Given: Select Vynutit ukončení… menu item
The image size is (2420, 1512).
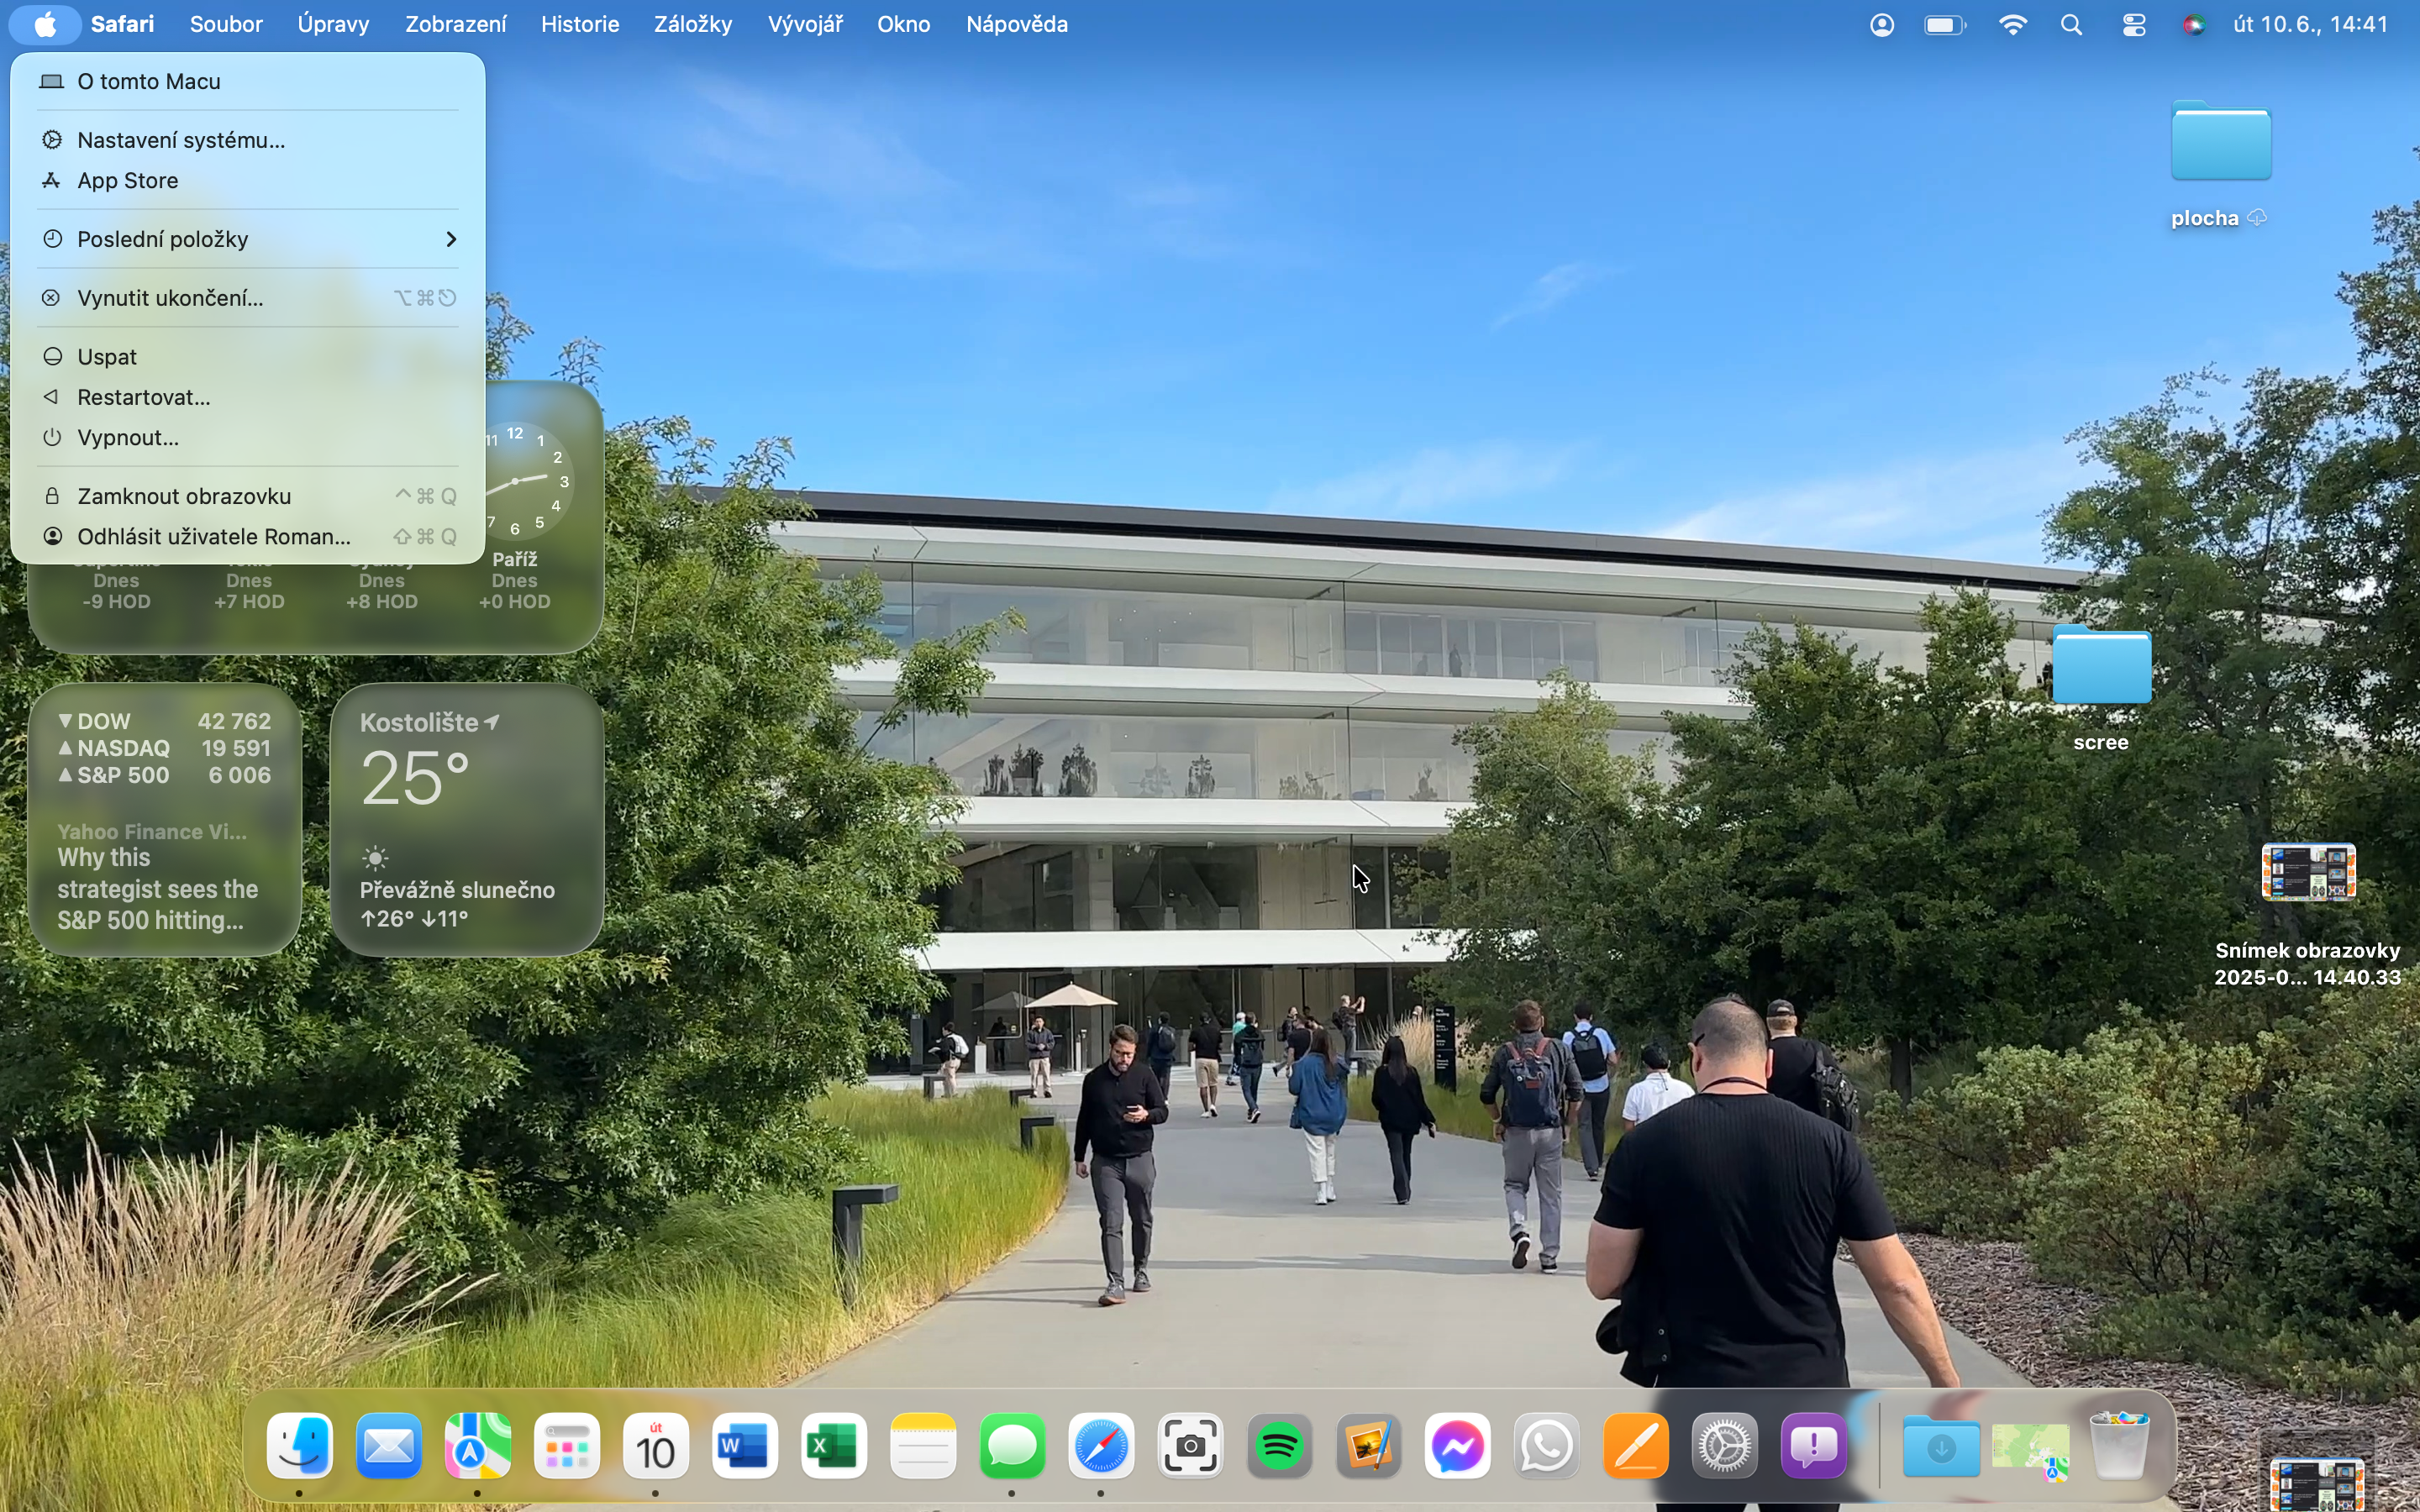Looking at the screenshot, I should pos(170,298).
